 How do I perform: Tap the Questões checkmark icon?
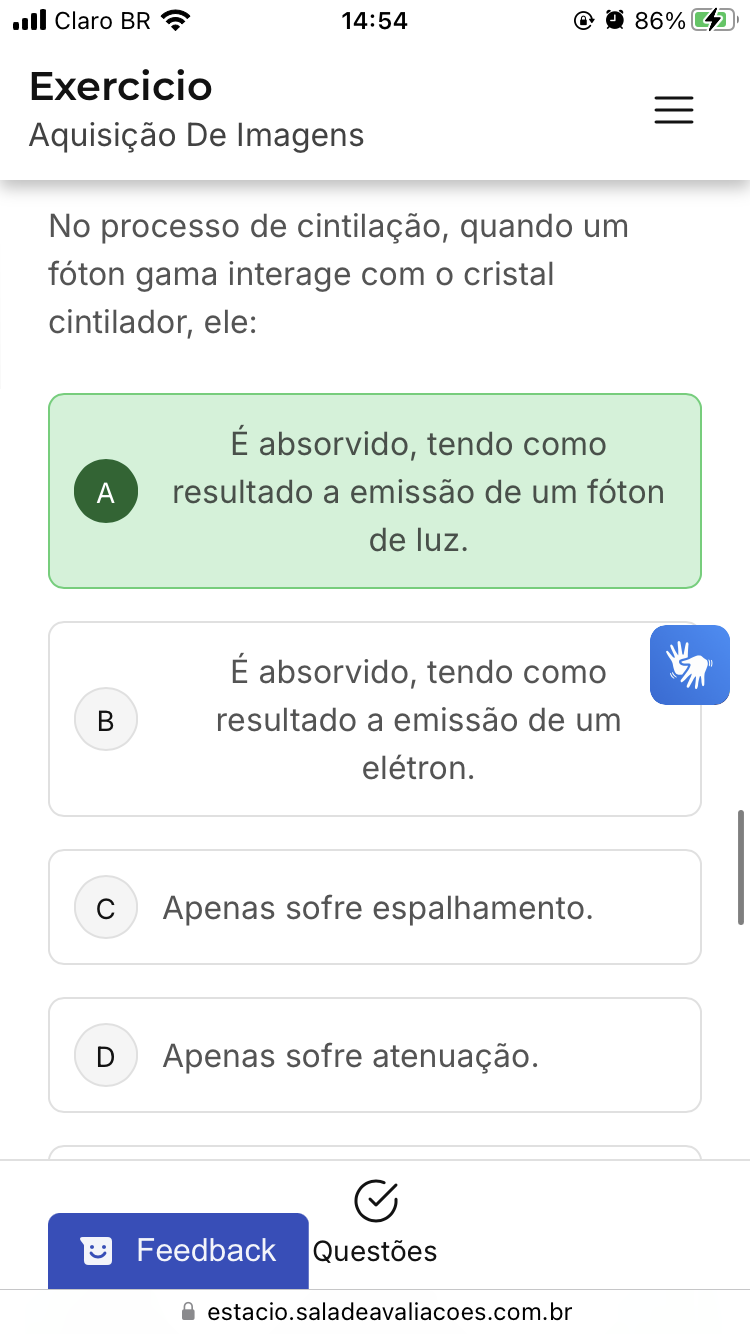(x=376, y=1202)
